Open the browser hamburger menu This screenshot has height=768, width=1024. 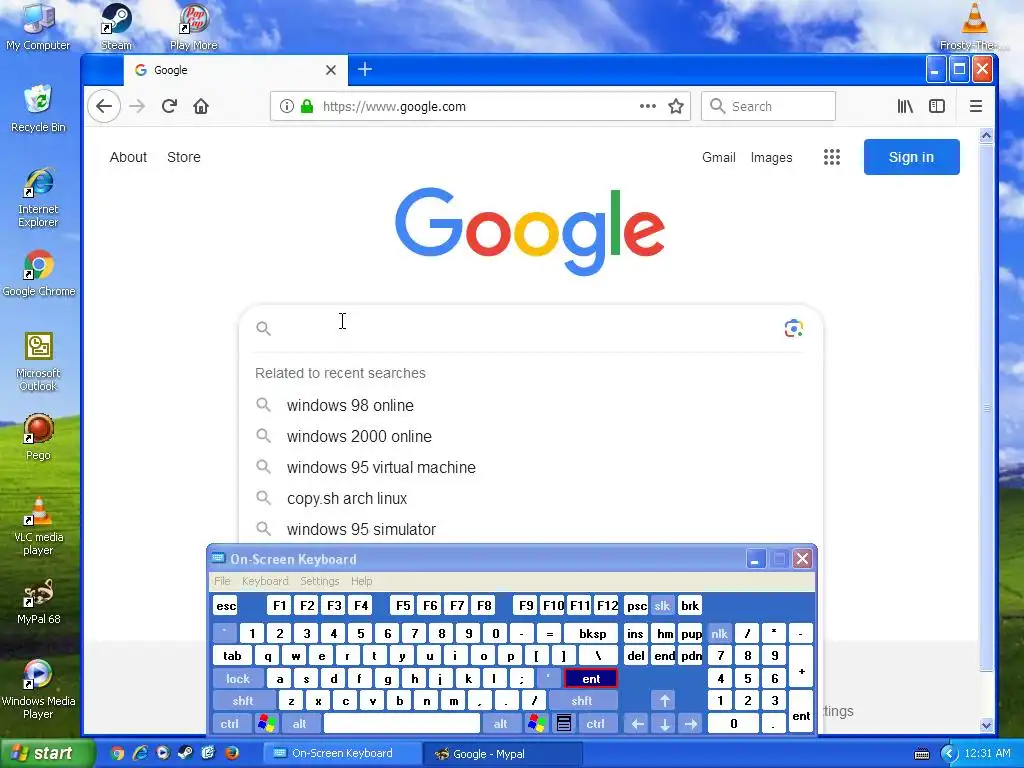point(976,106)
